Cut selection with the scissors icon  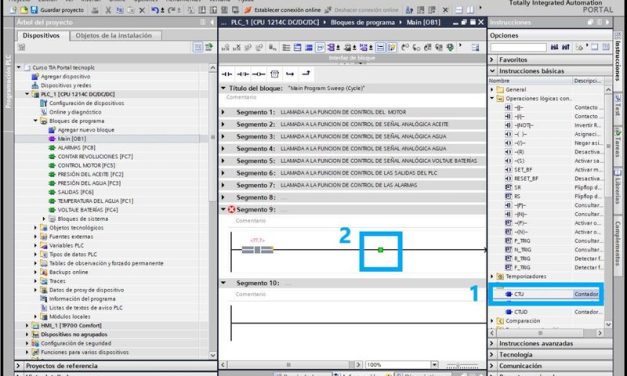[x=108, y=10]
